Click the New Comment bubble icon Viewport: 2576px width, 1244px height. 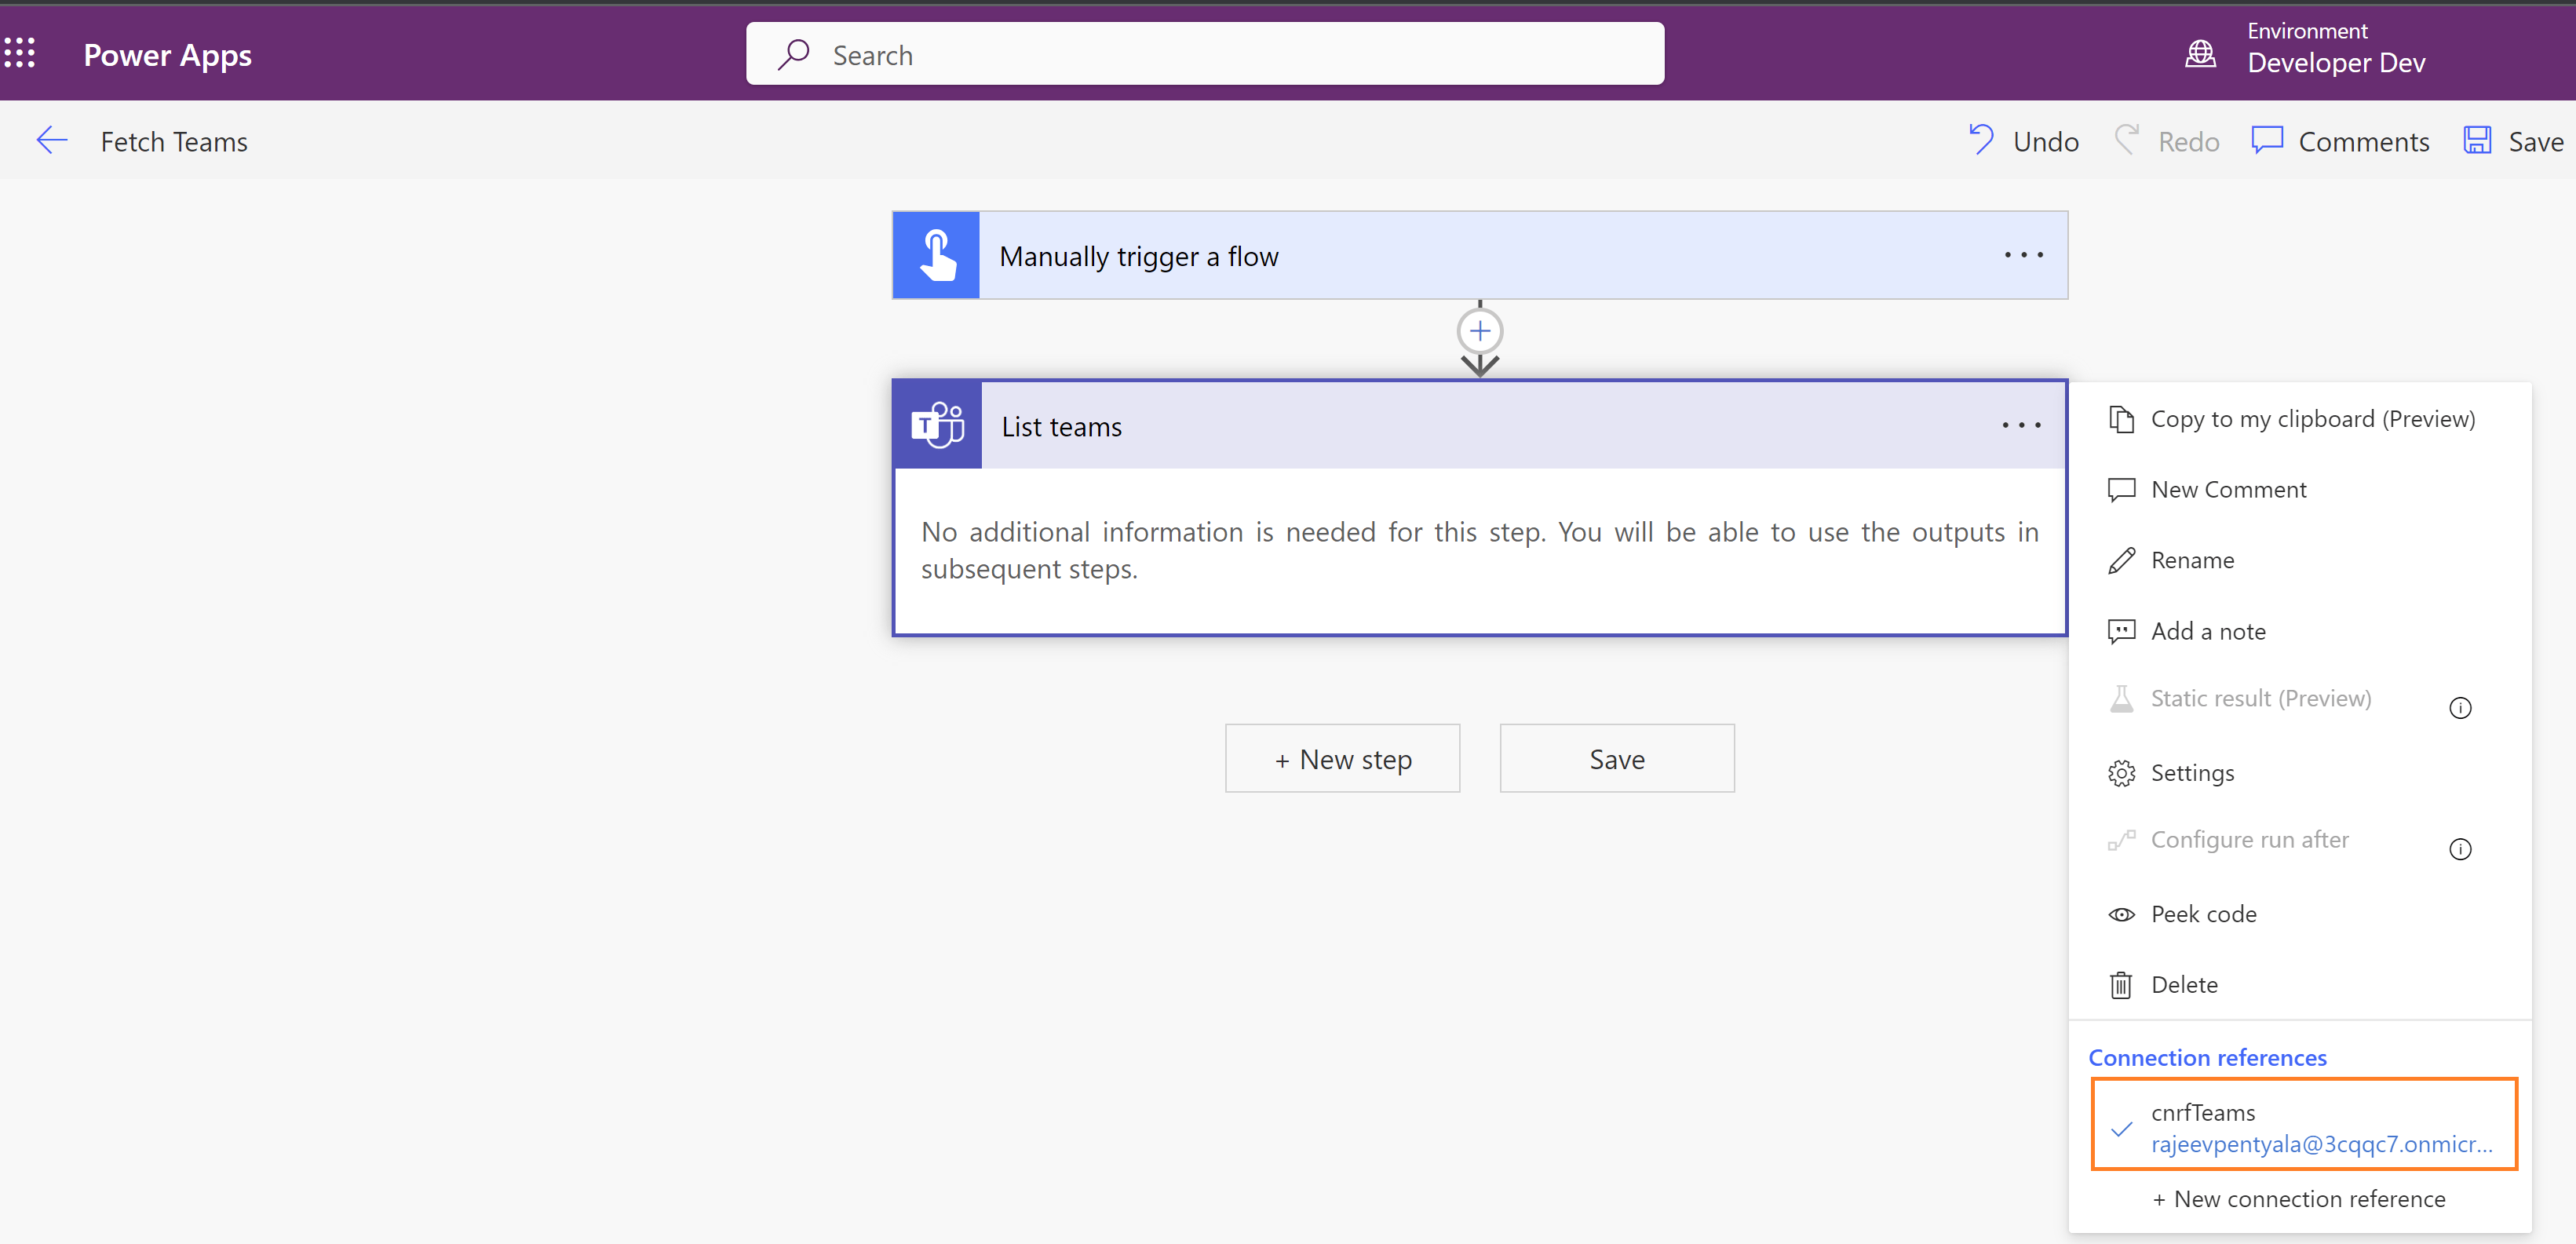click(x=2121, y=490)
